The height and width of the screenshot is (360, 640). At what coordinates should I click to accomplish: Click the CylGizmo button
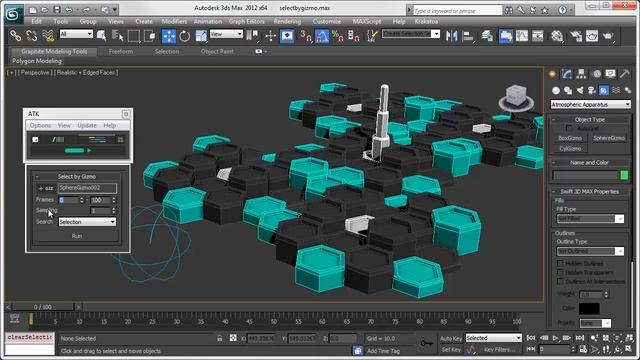[x=570, y=149]
